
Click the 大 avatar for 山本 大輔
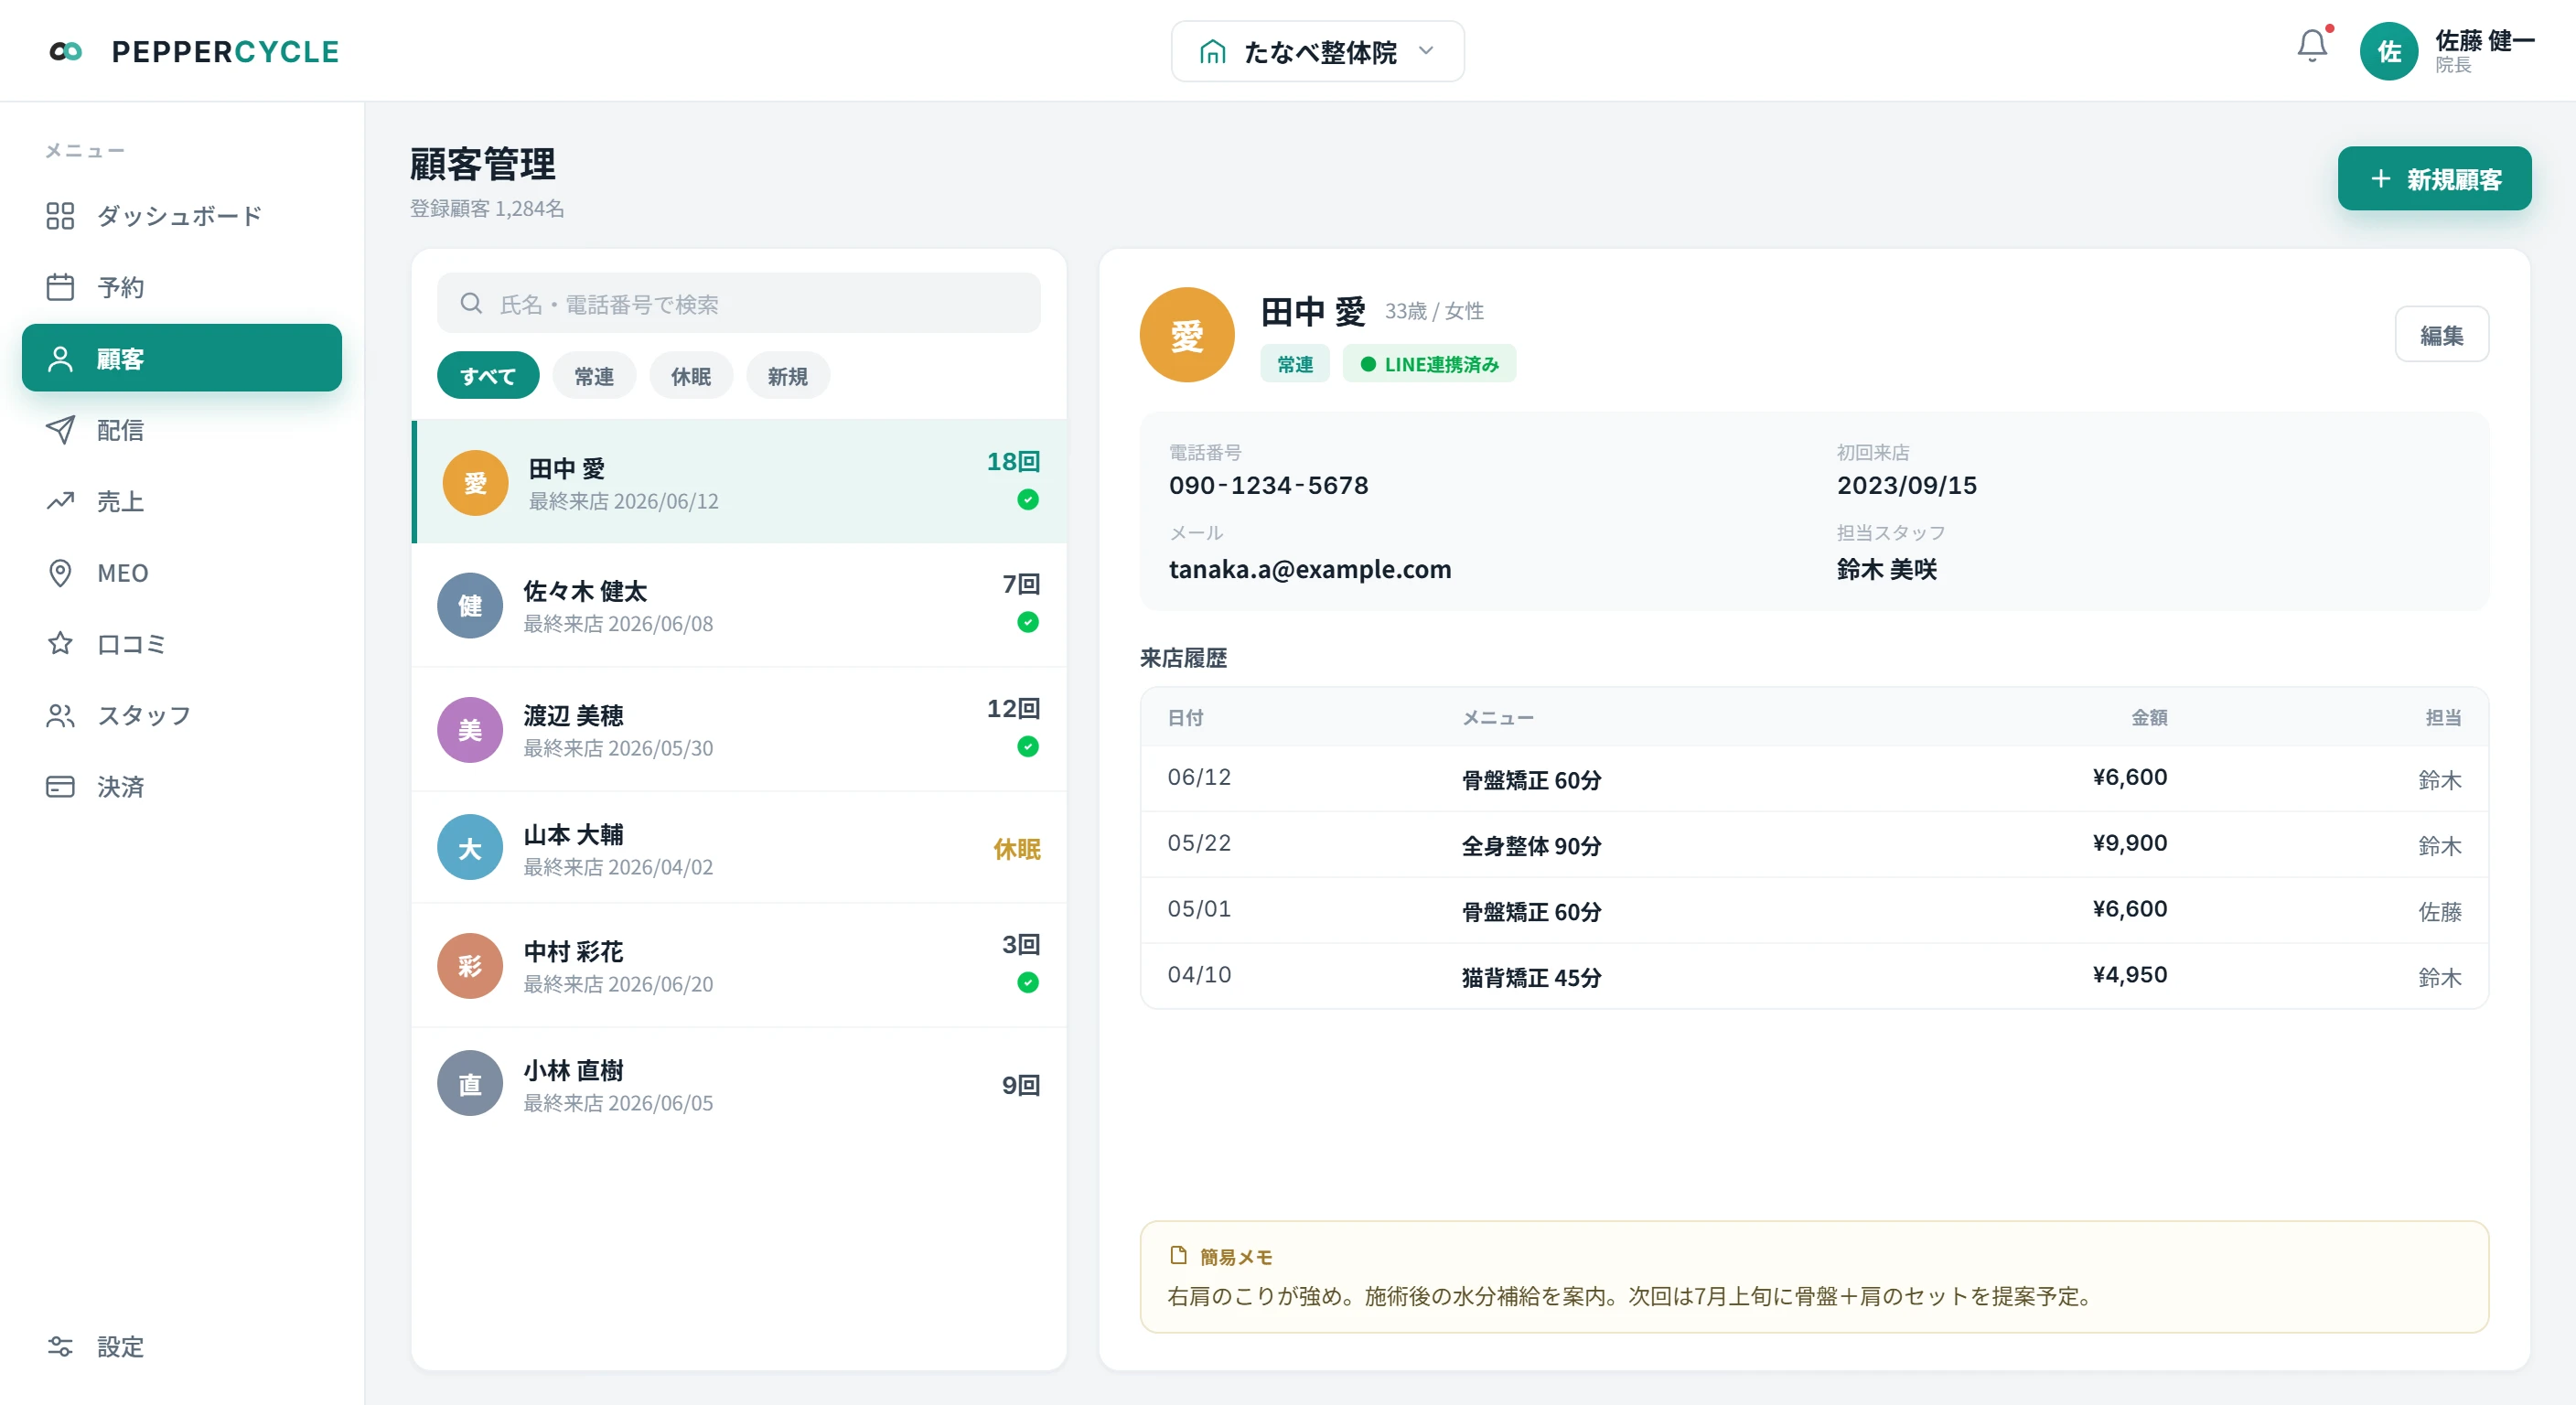click(x=469, y=848)
